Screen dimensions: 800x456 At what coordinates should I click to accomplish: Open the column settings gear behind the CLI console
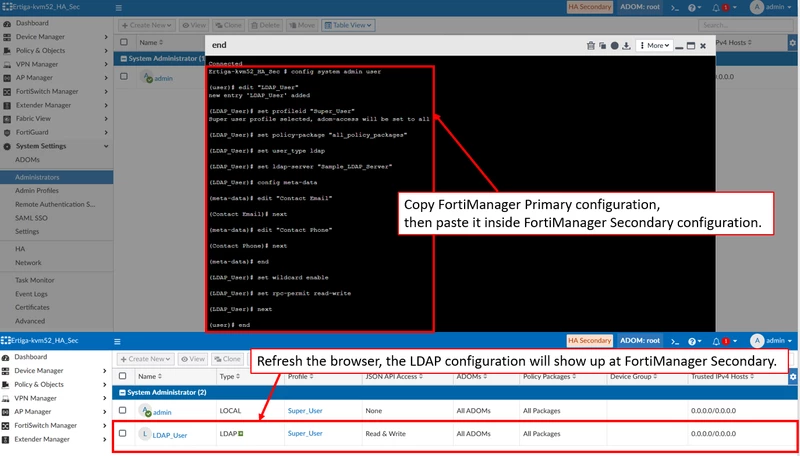pos(792,43)
